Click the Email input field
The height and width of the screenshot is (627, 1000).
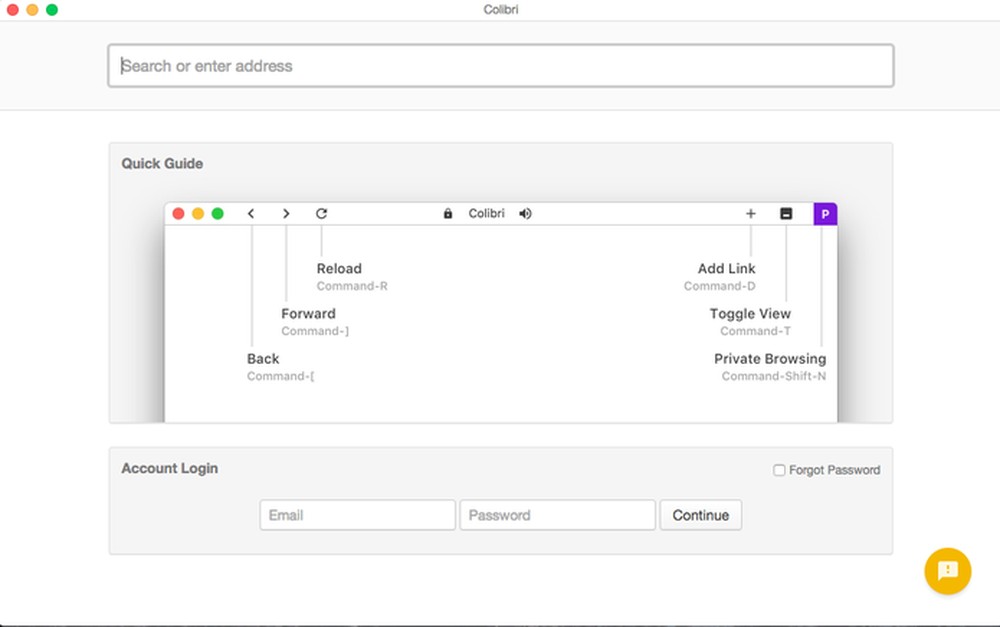pos(357,515)
